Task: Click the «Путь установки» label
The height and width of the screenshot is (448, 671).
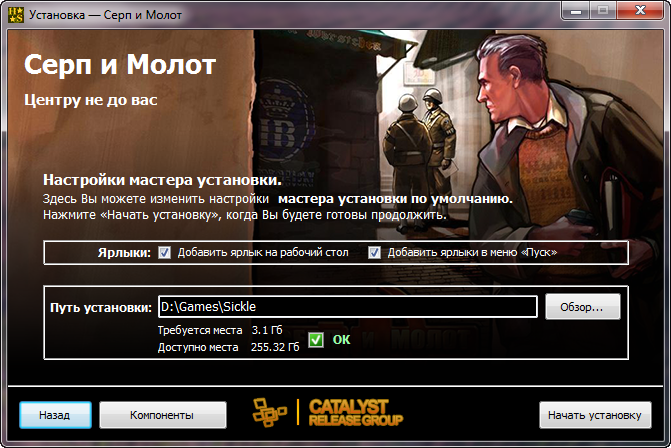Action: (101, 308)
